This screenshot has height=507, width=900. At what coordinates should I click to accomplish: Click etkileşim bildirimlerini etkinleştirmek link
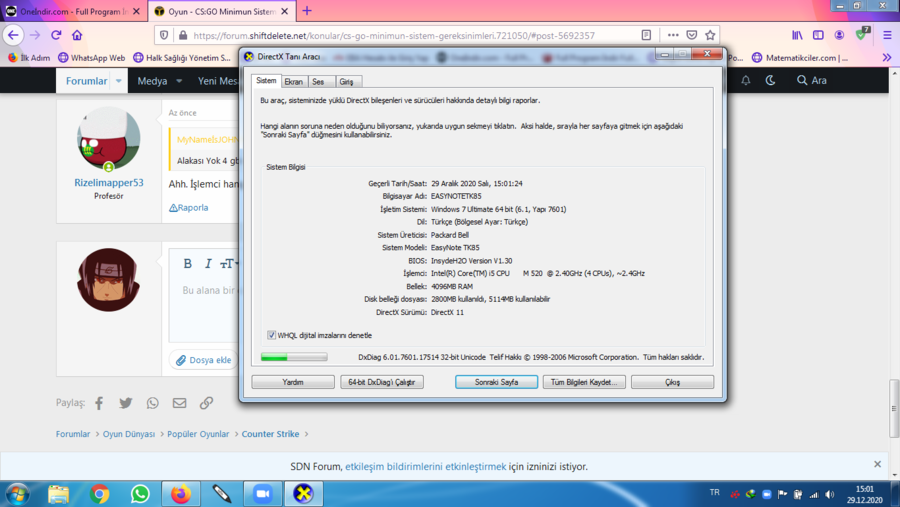(x=425, y=467)
